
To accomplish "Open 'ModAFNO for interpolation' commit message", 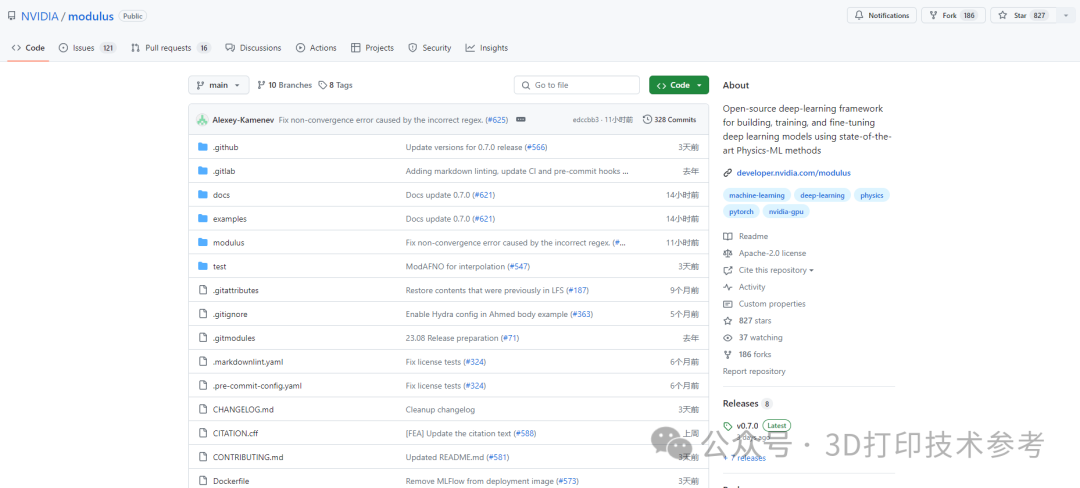I will [455, 266].
